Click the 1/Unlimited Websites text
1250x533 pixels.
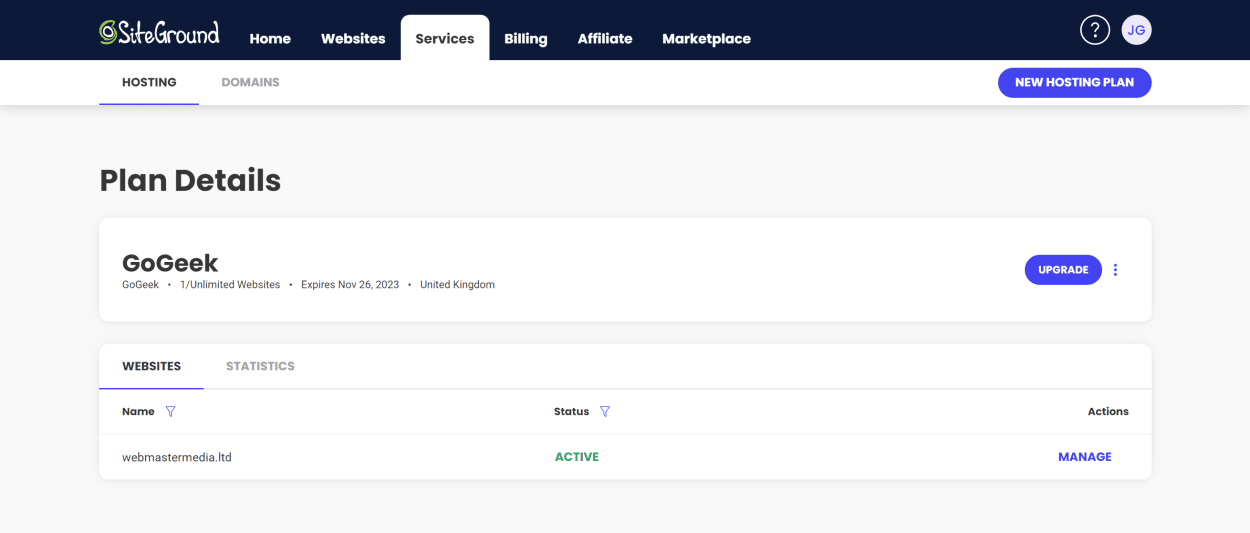coord(230,285)
